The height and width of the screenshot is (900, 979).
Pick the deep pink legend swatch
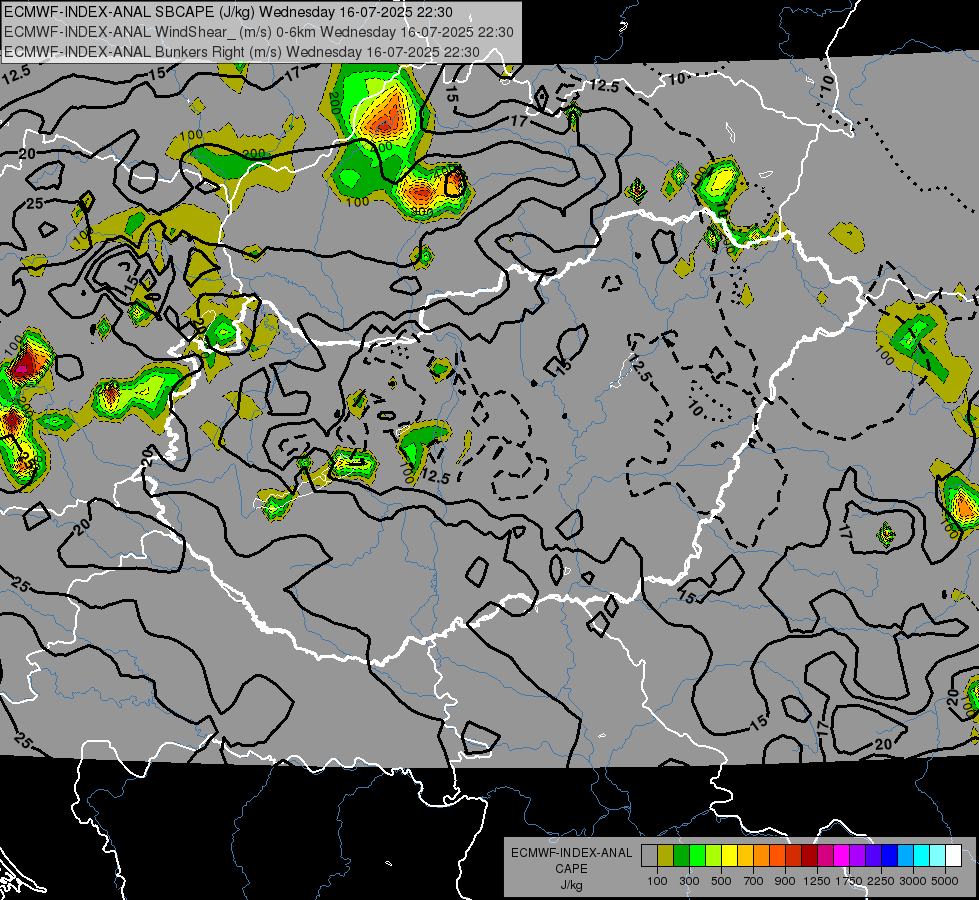coord(825,855)
